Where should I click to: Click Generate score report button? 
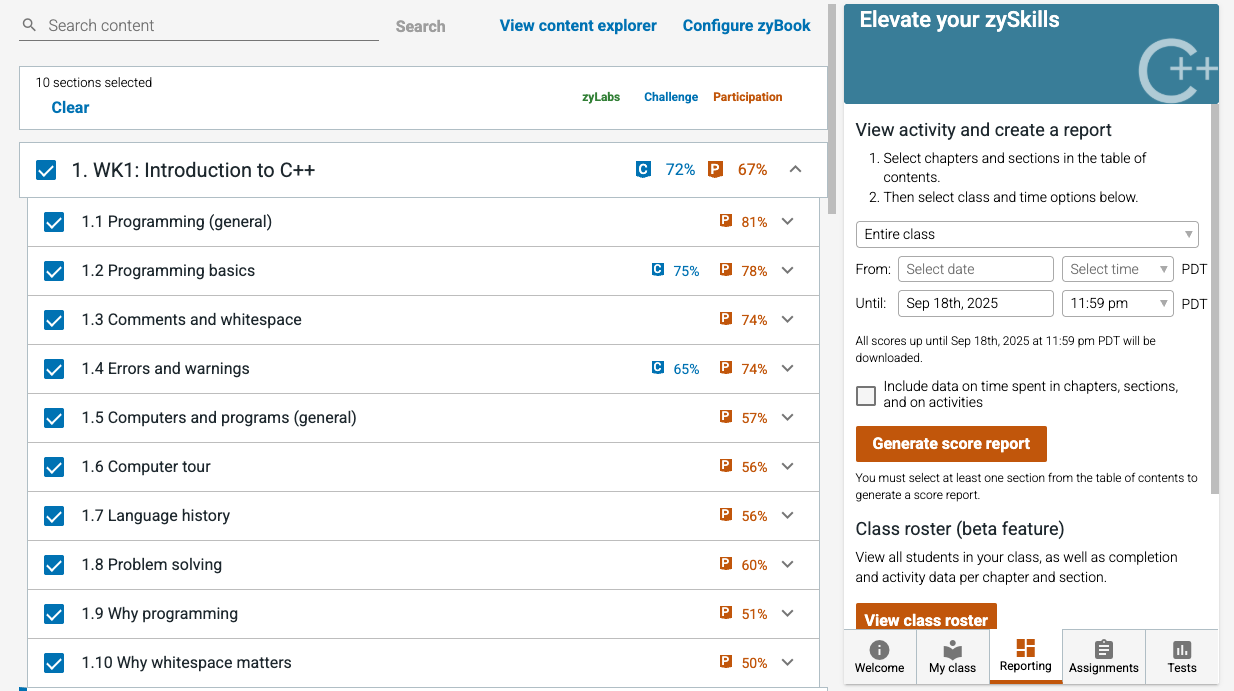tap(951, 444)
